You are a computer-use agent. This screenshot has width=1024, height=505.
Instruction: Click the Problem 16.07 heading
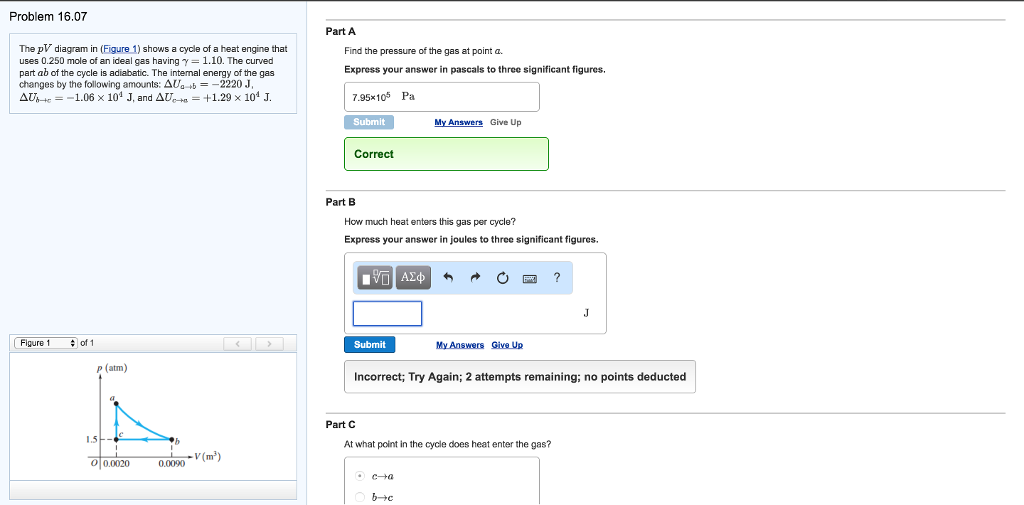pyautogui.click(x=48, y=16)
